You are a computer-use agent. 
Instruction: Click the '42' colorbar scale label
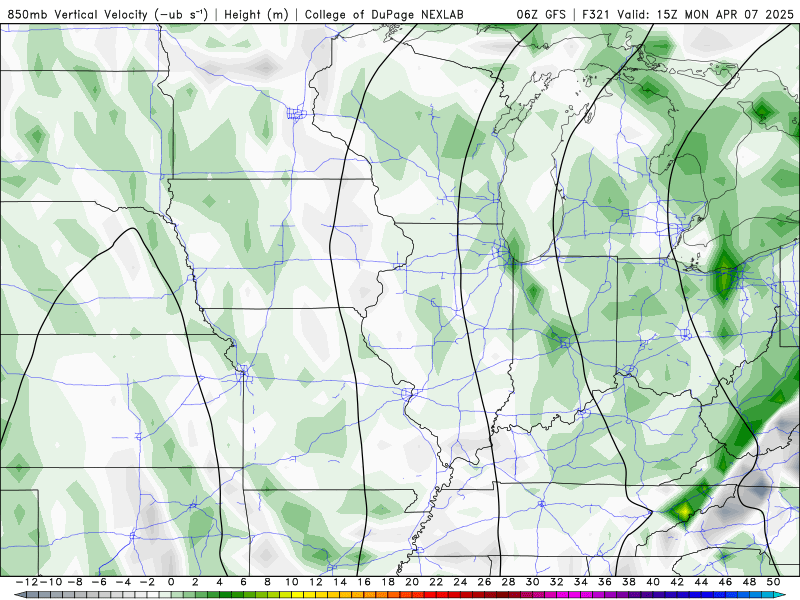(x=677, y=582)
